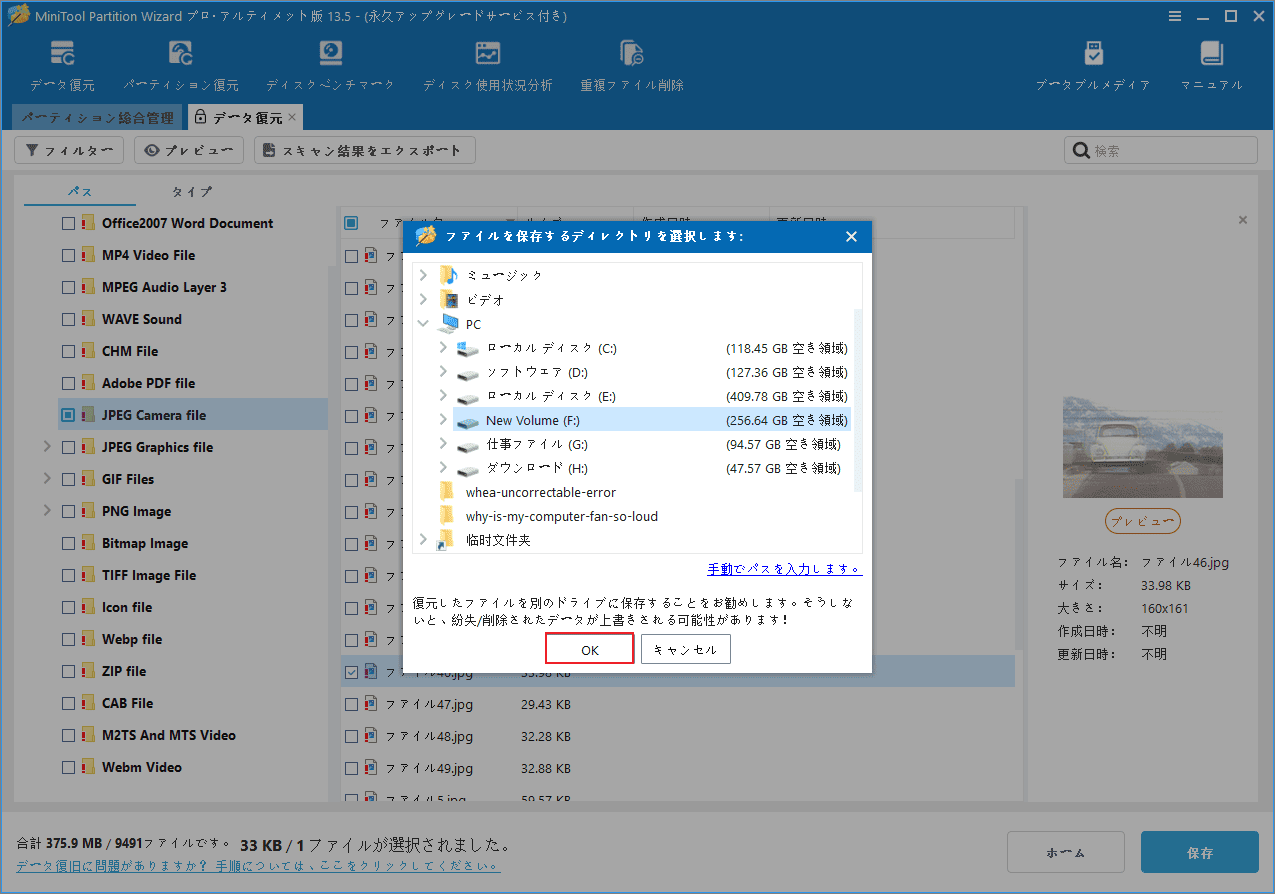1275x894 pixels.
Task: Click the manual path entry link
Action: 785,567
